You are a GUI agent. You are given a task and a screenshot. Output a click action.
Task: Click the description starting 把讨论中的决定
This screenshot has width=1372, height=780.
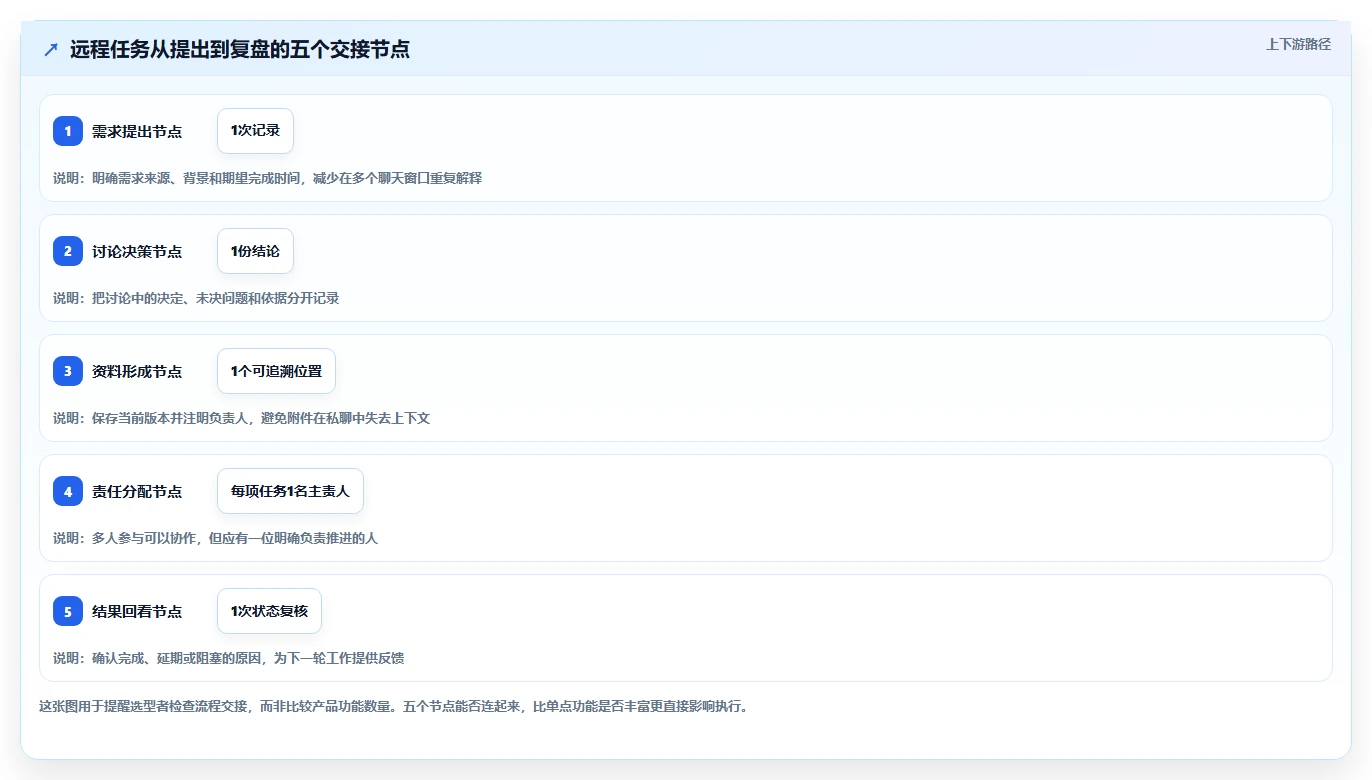[196, 298]
